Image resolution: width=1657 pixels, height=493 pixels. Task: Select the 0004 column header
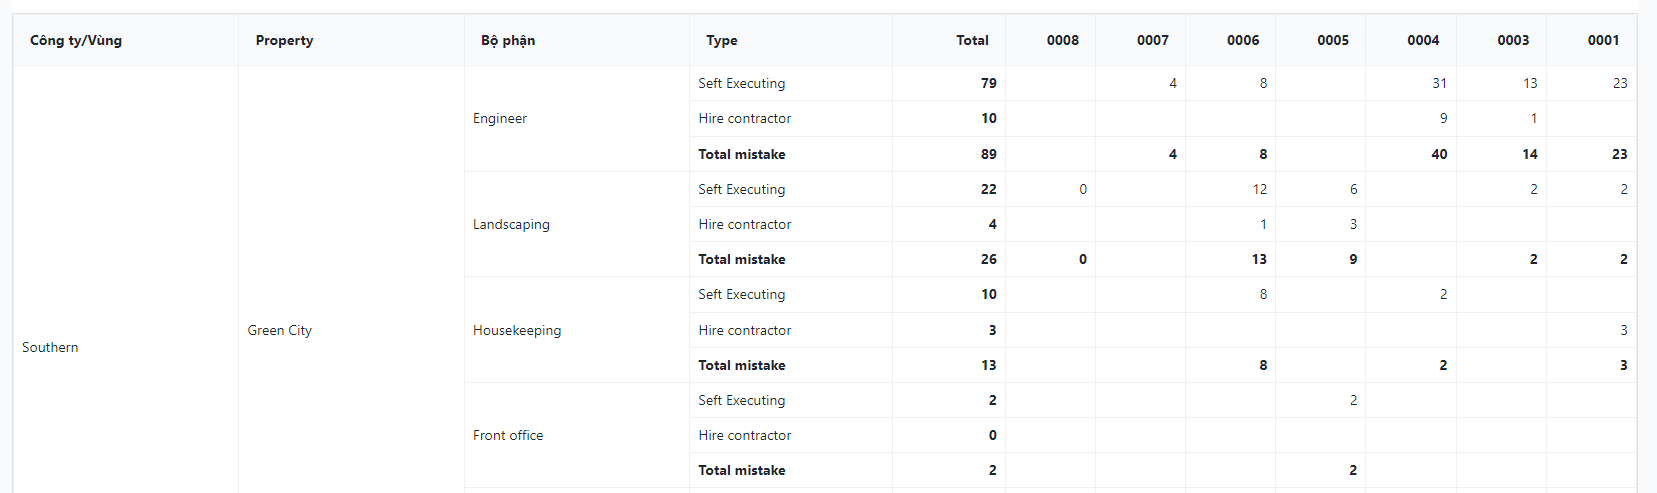pos(1422,40)
